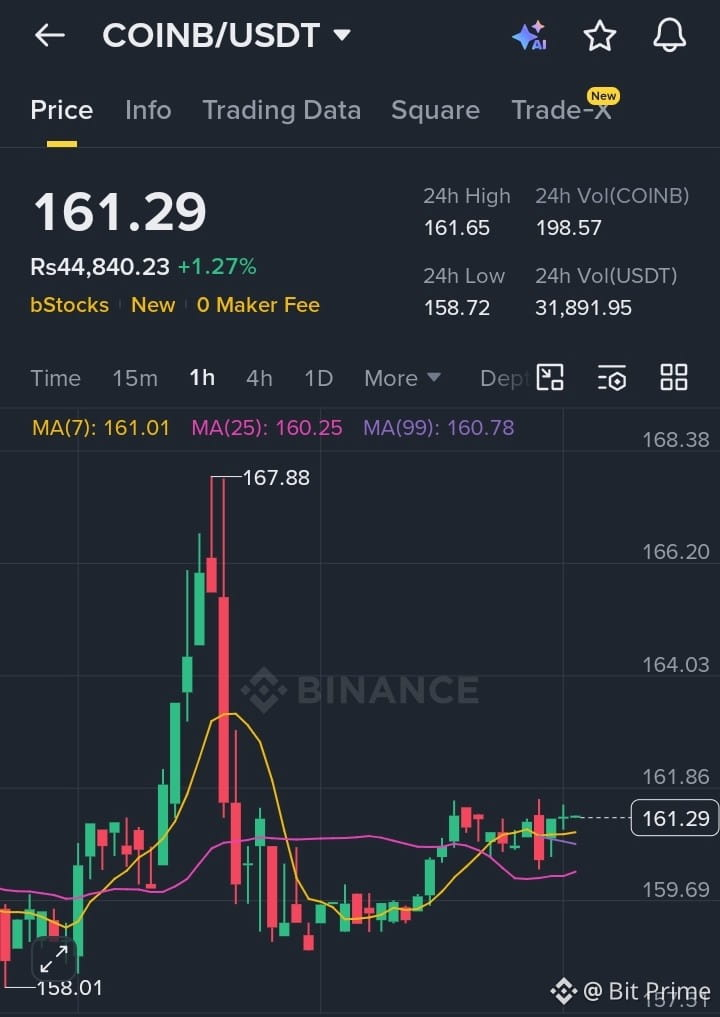Viewport: 720px width, 1017px height.
Task: Tap the large 161.29 price
Action: pyautogui.click(x=120, y=211)
